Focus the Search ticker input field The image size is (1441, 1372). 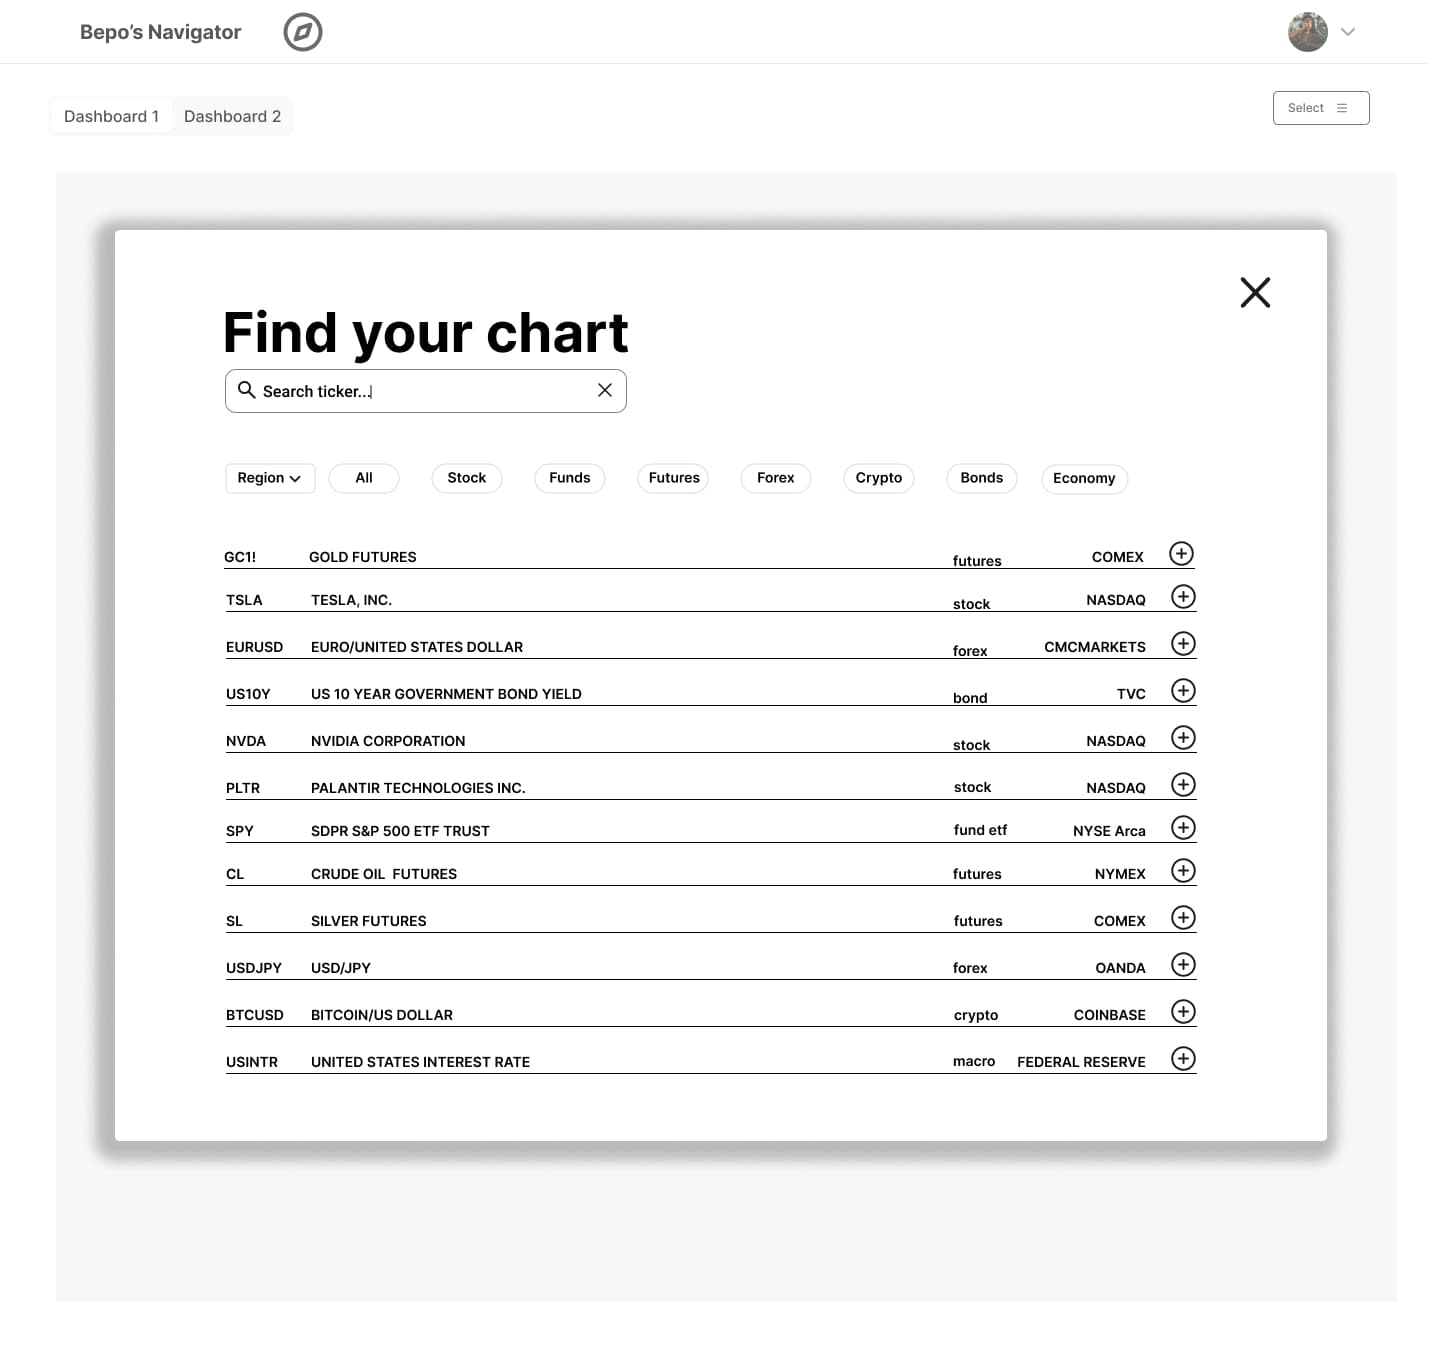426,391
